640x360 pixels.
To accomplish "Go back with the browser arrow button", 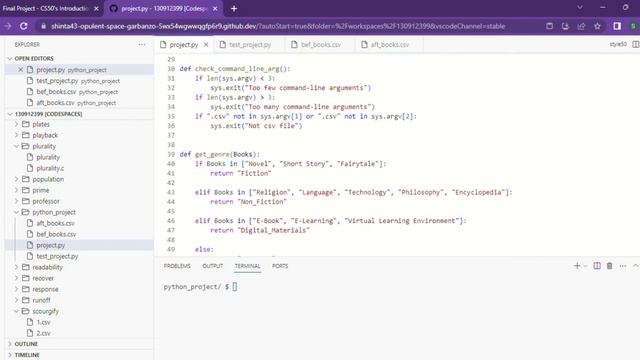I will pyautogui.click(x=7, y=26).
